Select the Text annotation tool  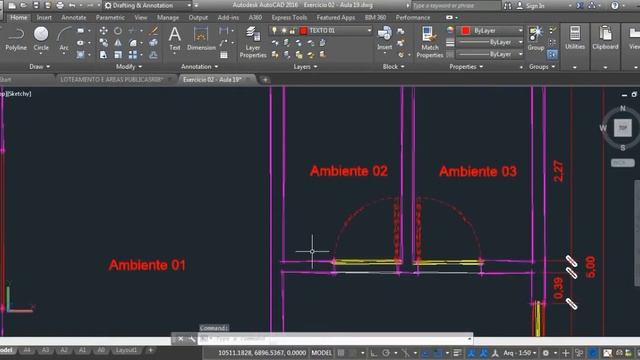click(175, 39)
